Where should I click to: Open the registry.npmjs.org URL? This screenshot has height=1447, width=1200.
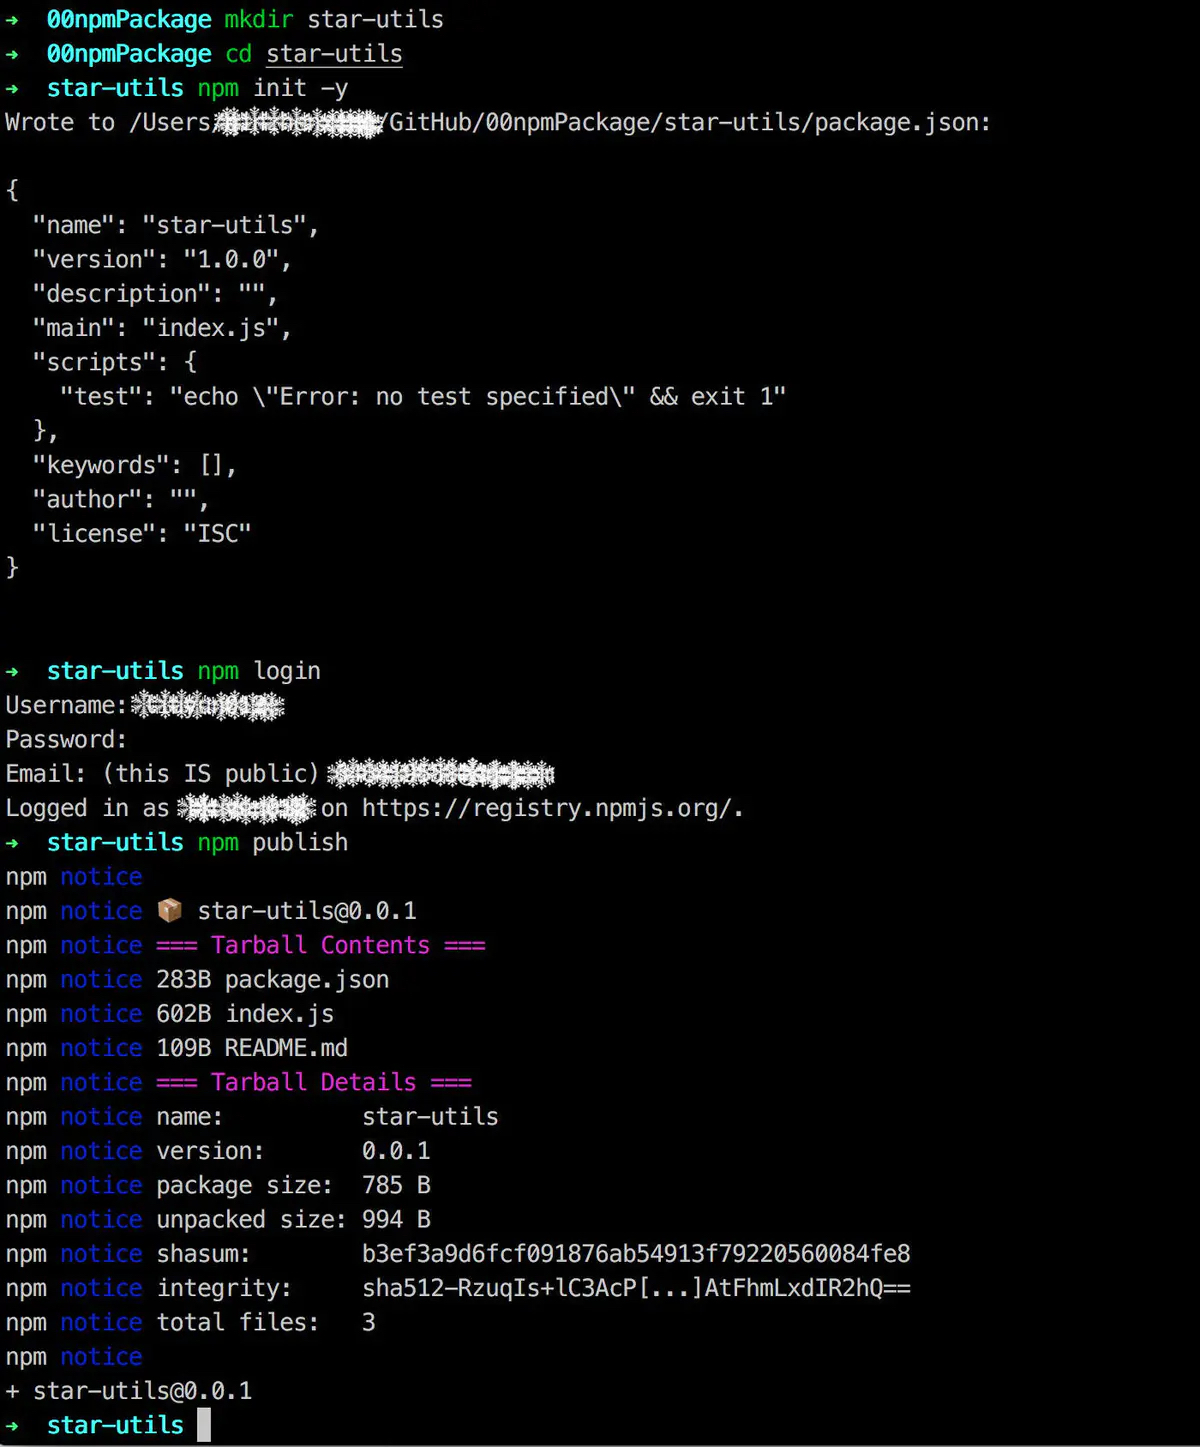[550, 808]
